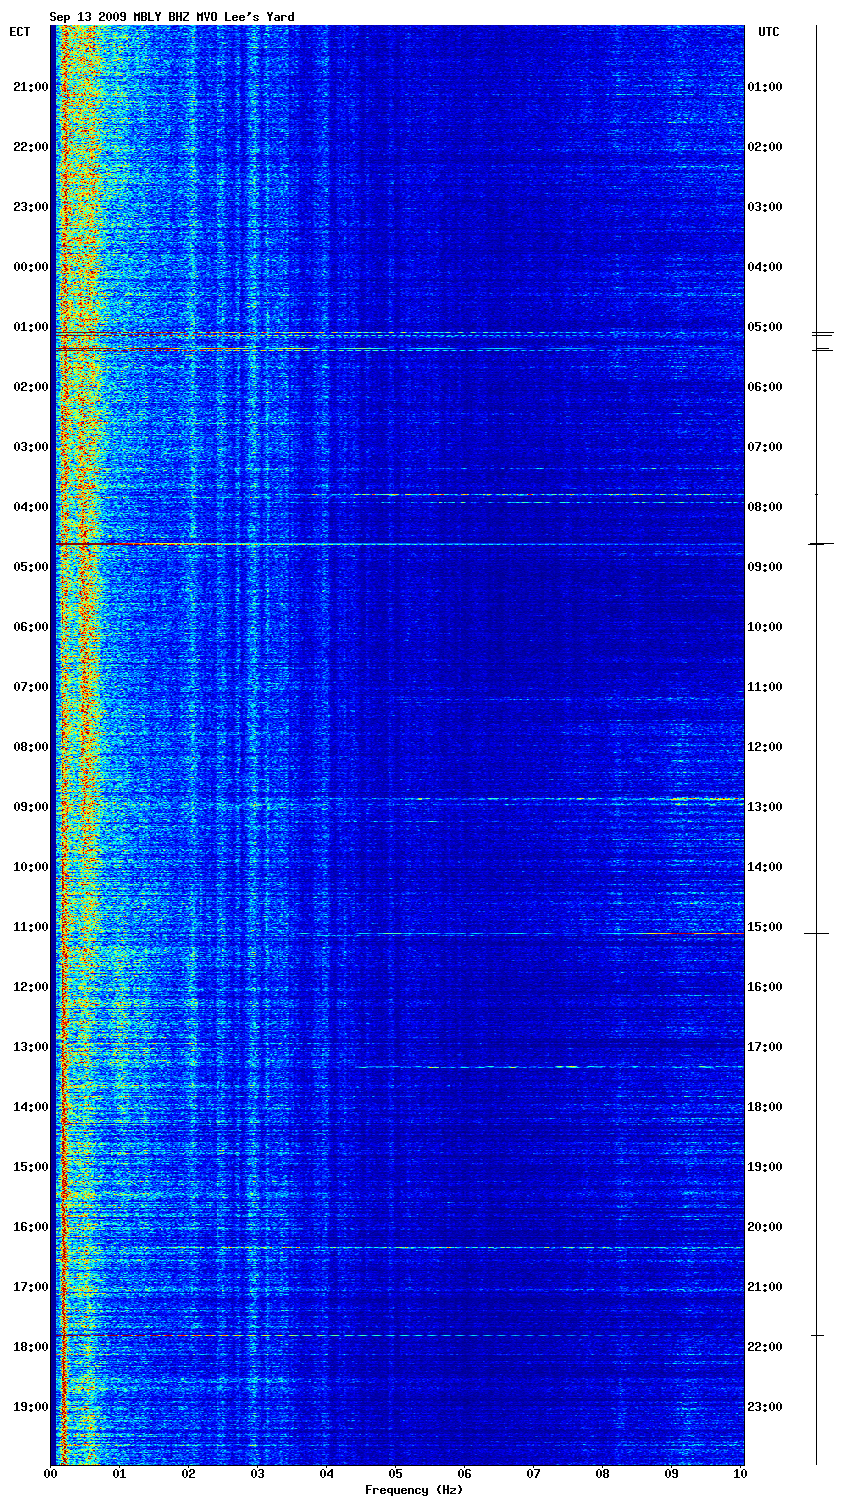Viewport: 852px width, 1500px height.
Task: Click the 09 Hz frequency tick label
Action: tap(672, 1474)
